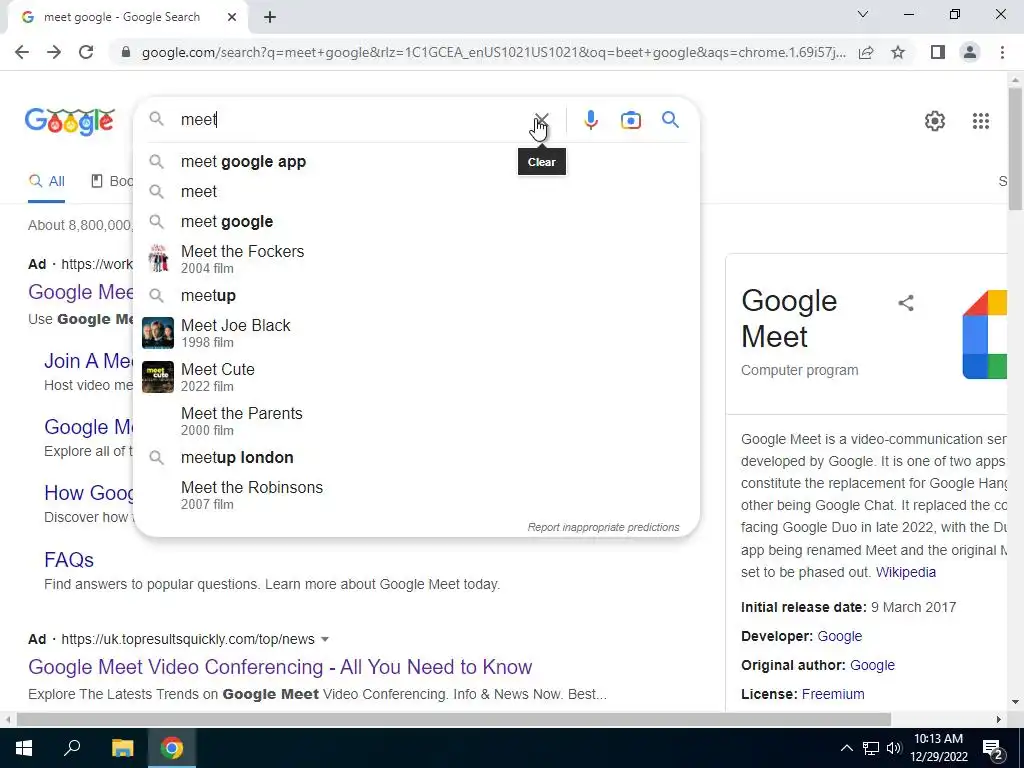Choose 'Meet Joe Black' 1998 film suggestion
Viewport: 1024px width, 768px height.
coord(416,332)
